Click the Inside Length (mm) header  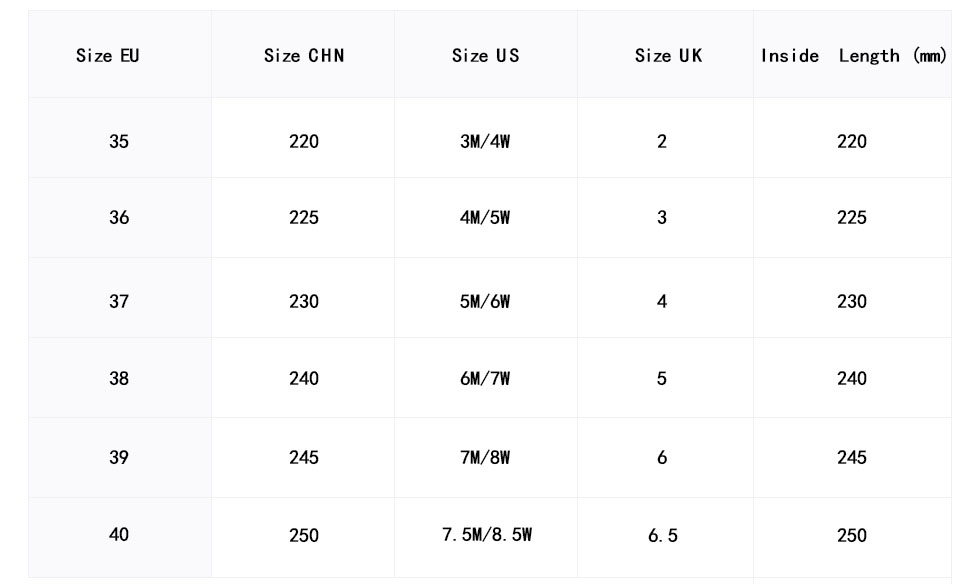point(853,56)
